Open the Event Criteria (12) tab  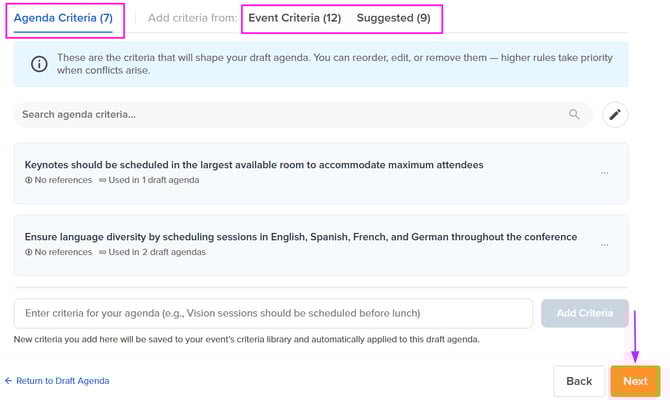coord(295,18)
